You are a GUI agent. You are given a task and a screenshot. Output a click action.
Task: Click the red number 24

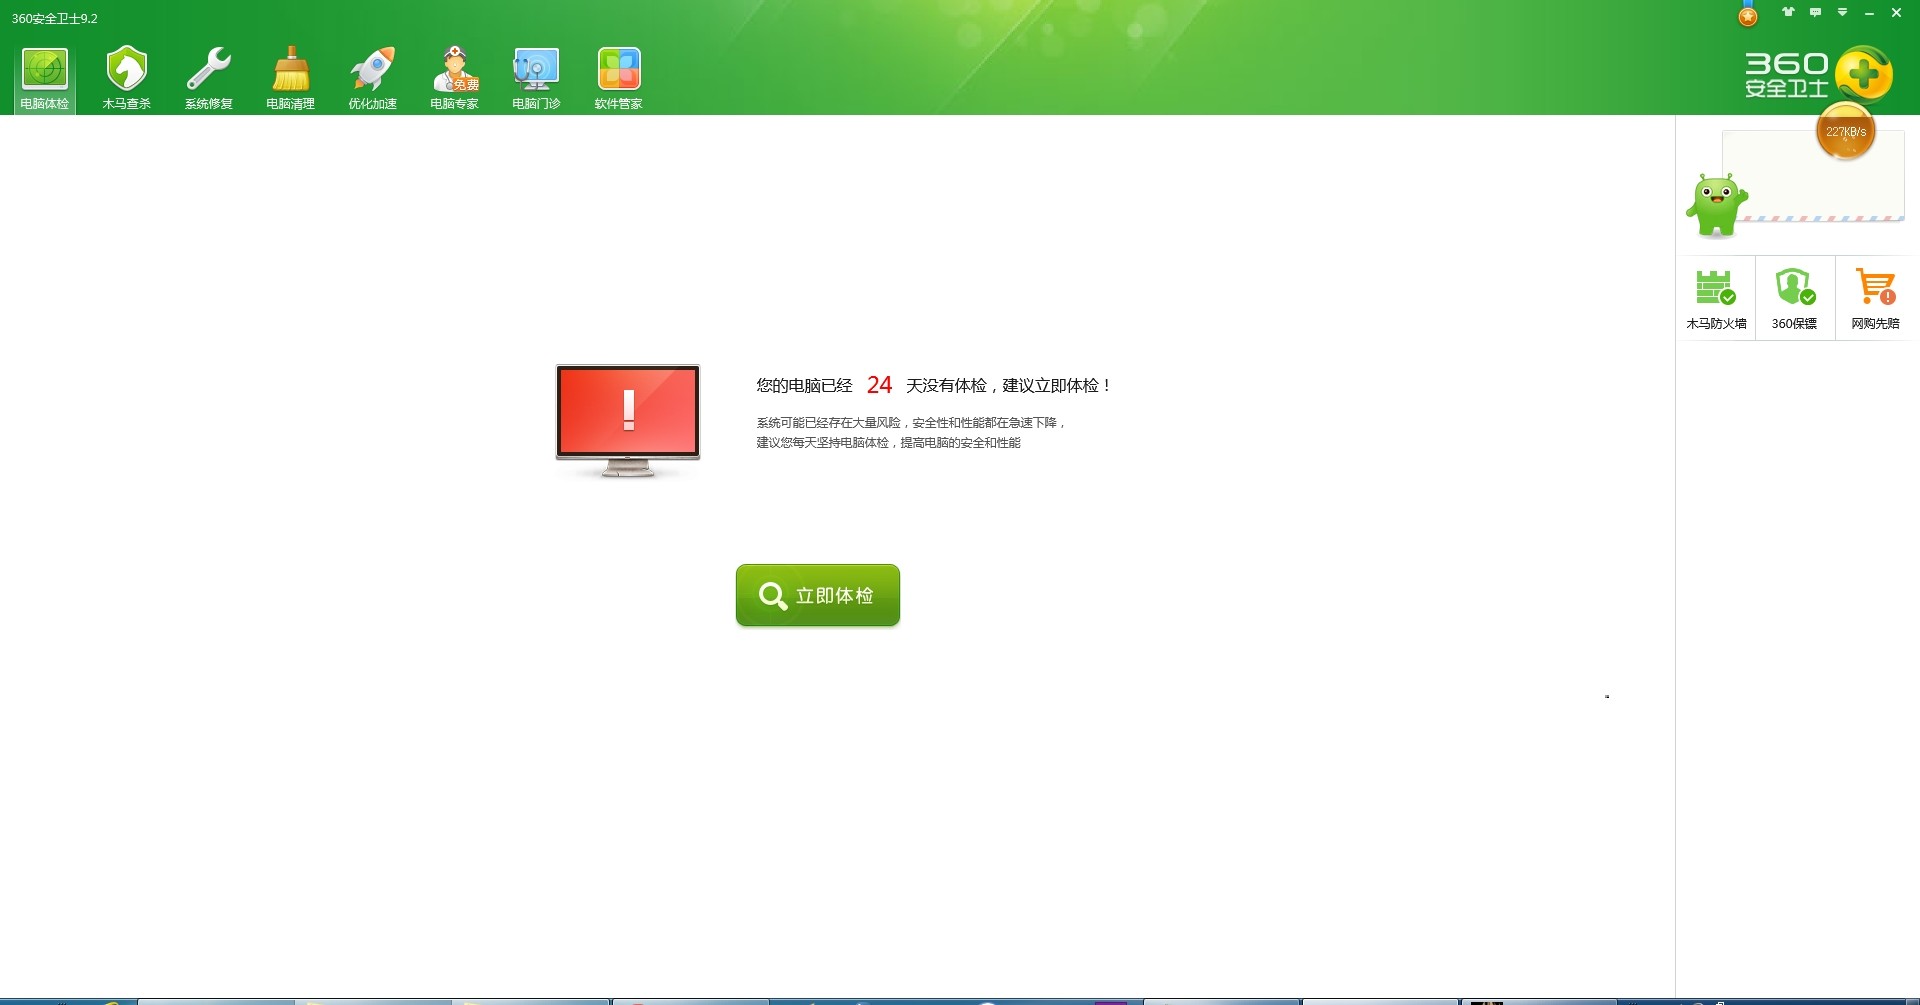coord(879,385)
